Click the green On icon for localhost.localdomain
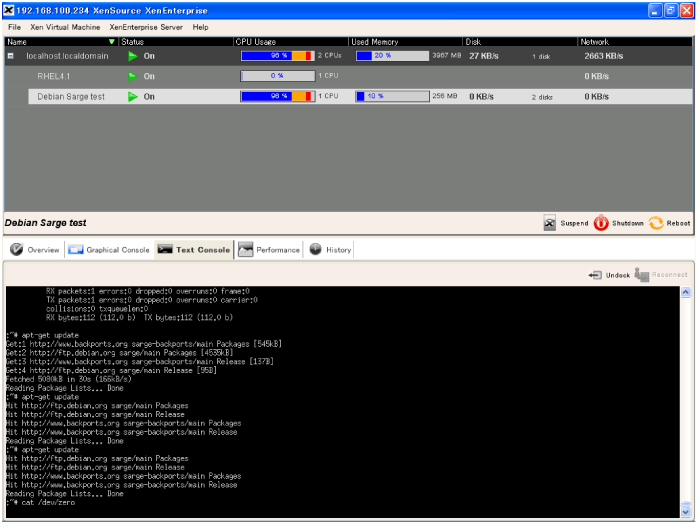This screenshot has width=700, height=530. coord(133,56)
